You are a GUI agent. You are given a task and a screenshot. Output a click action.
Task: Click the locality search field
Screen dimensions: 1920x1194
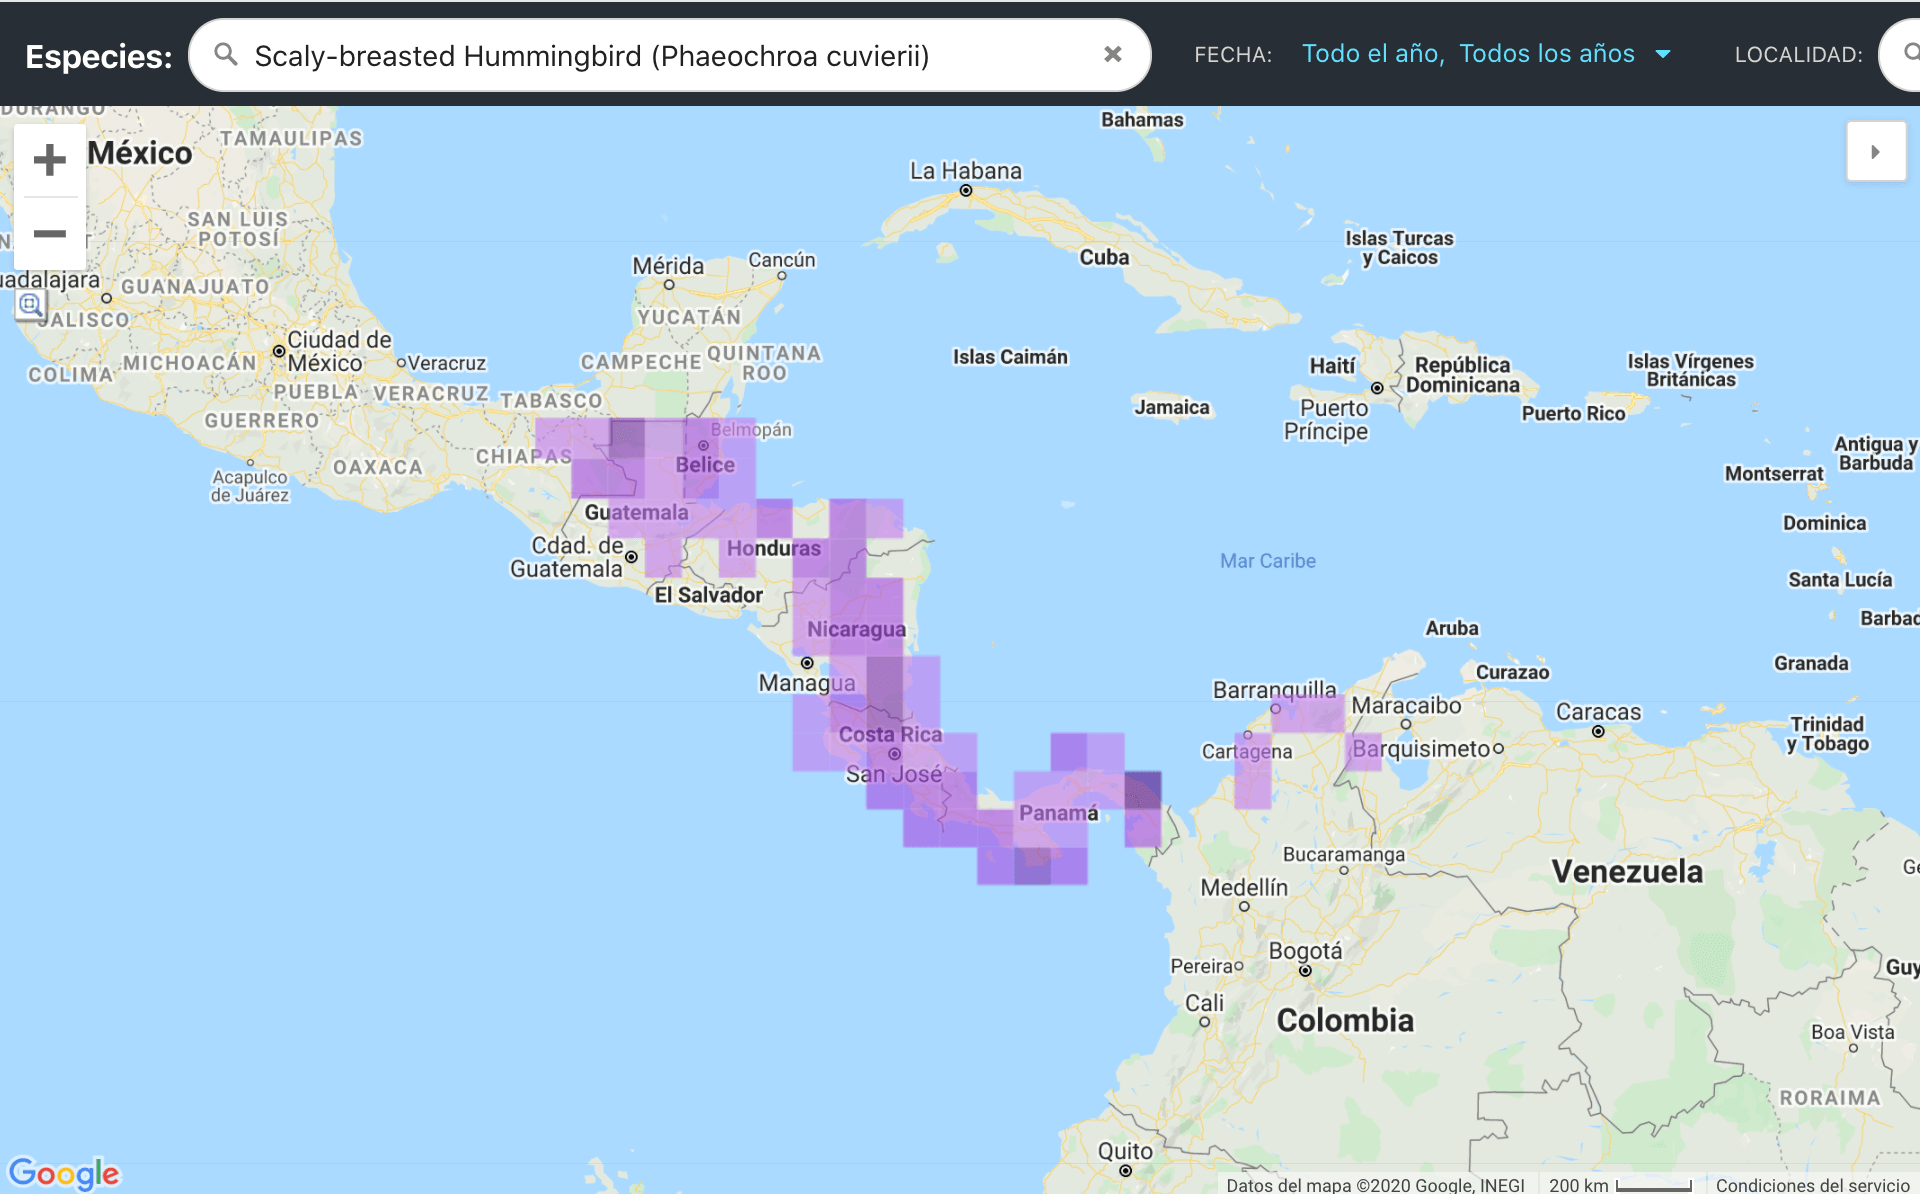[x=1900, y=54]
